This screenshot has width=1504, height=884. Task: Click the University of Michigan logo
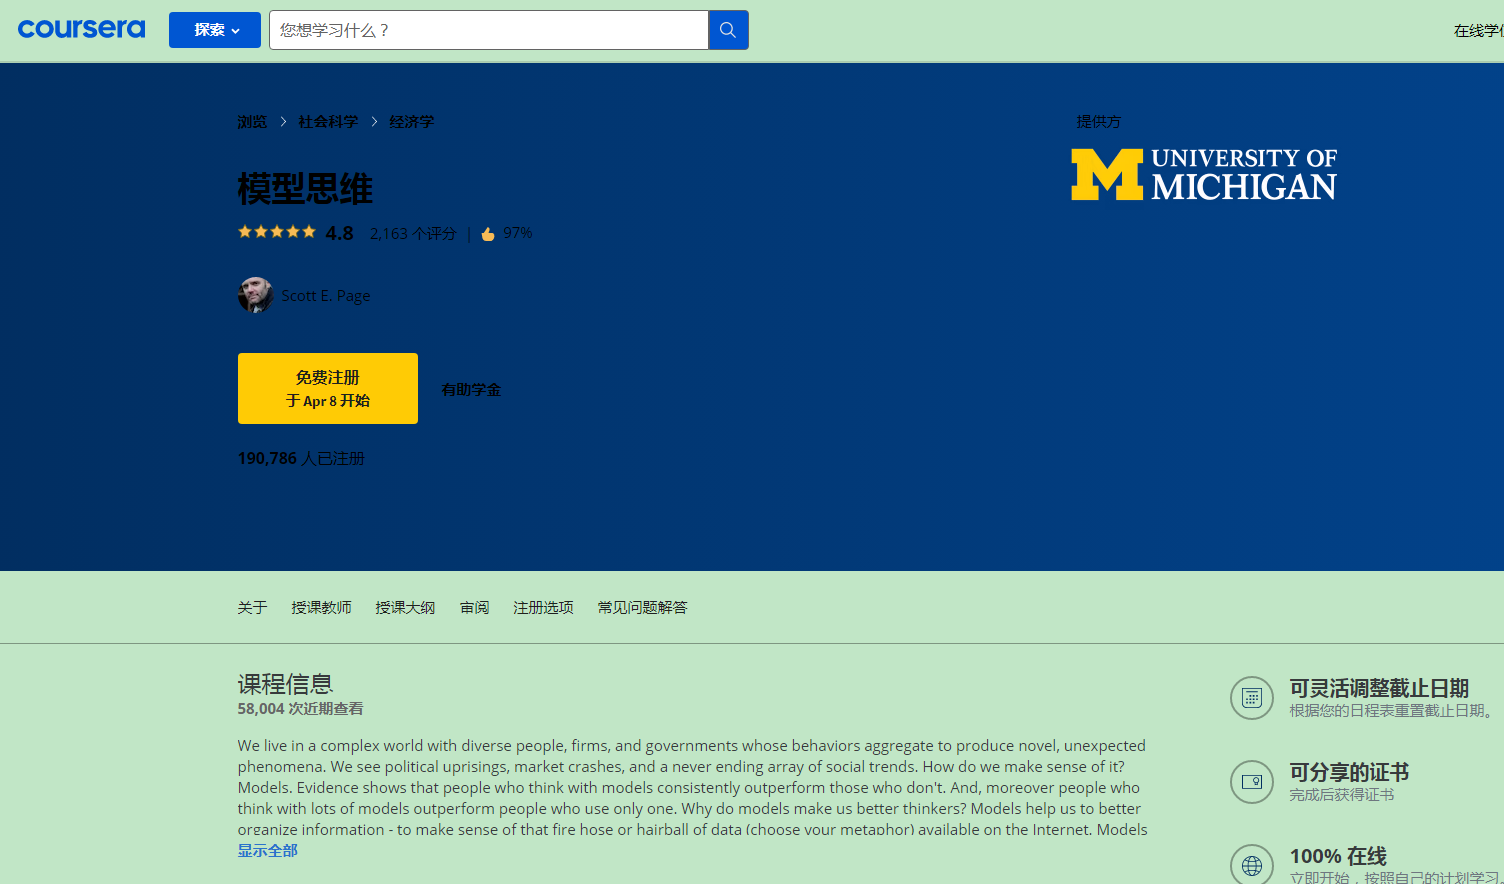[x=1204, y=174]
